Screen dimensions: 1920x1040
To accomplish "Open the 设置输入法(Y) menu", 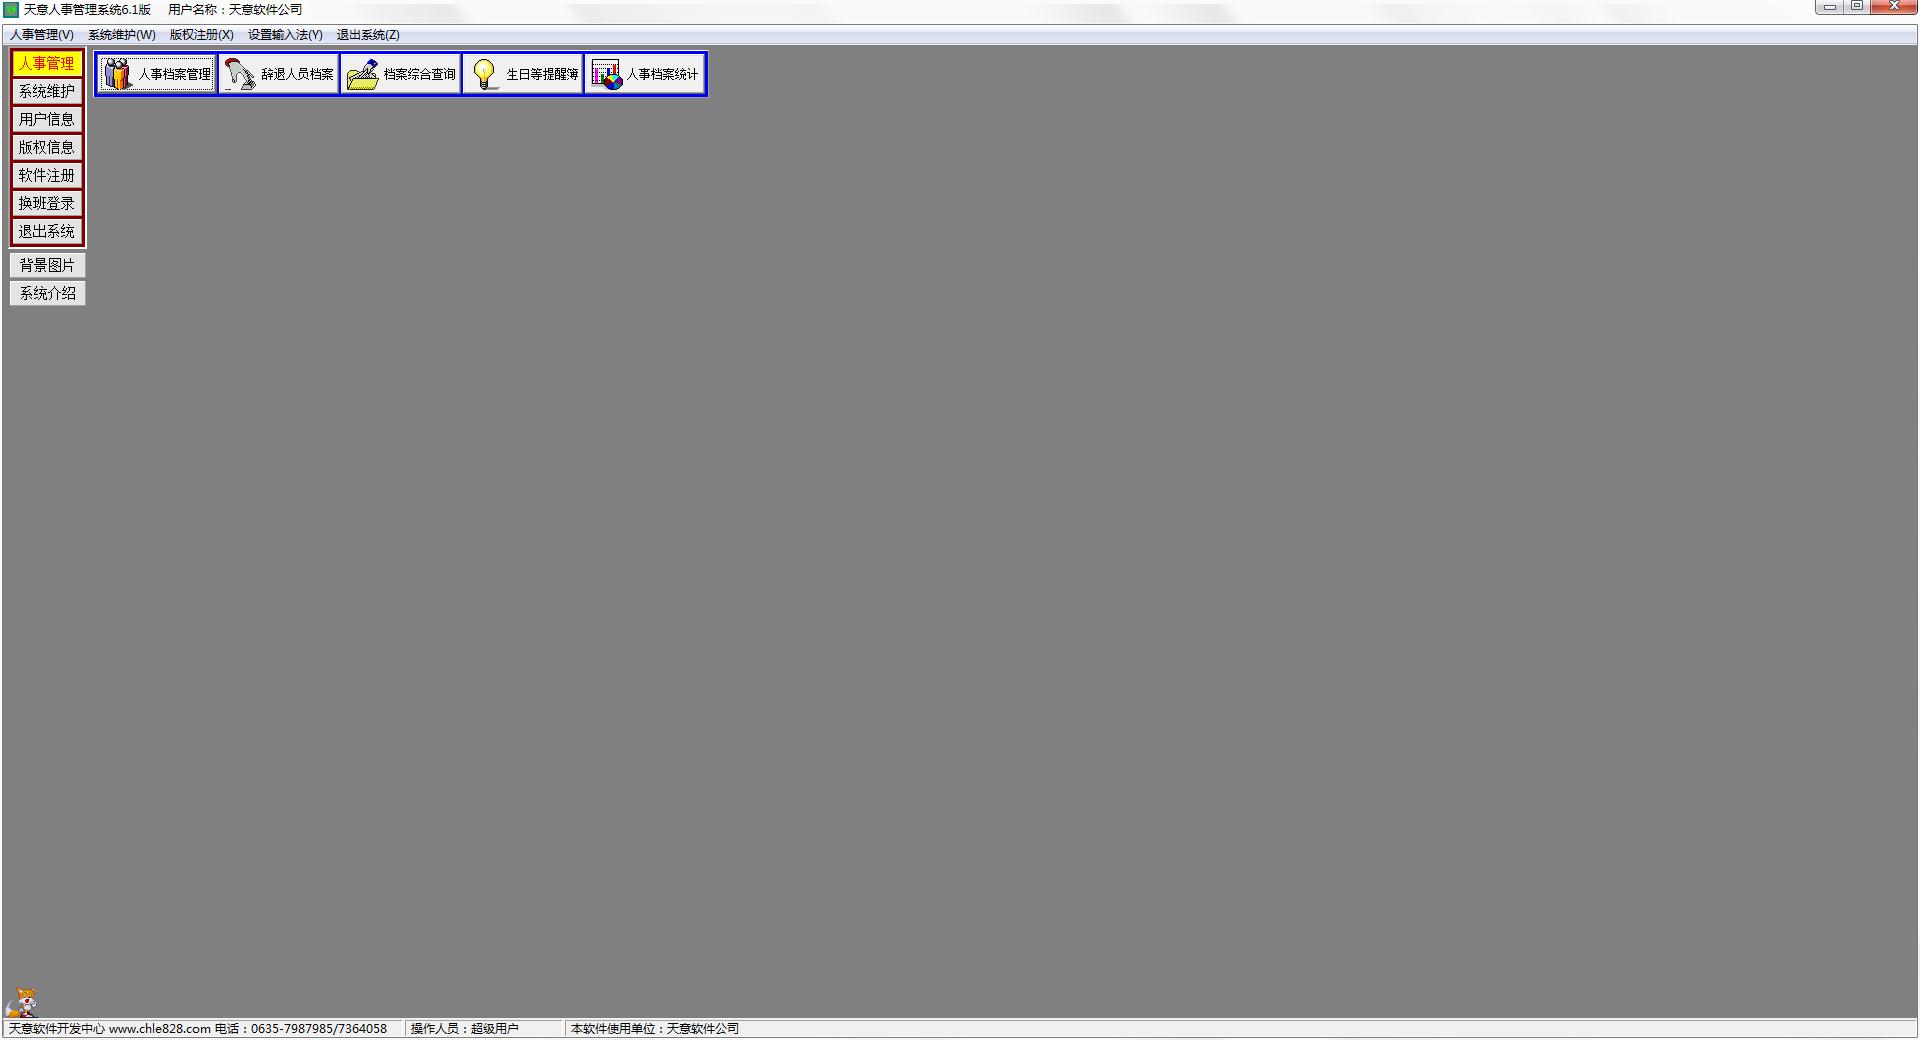I will click(x=285, y=35).
